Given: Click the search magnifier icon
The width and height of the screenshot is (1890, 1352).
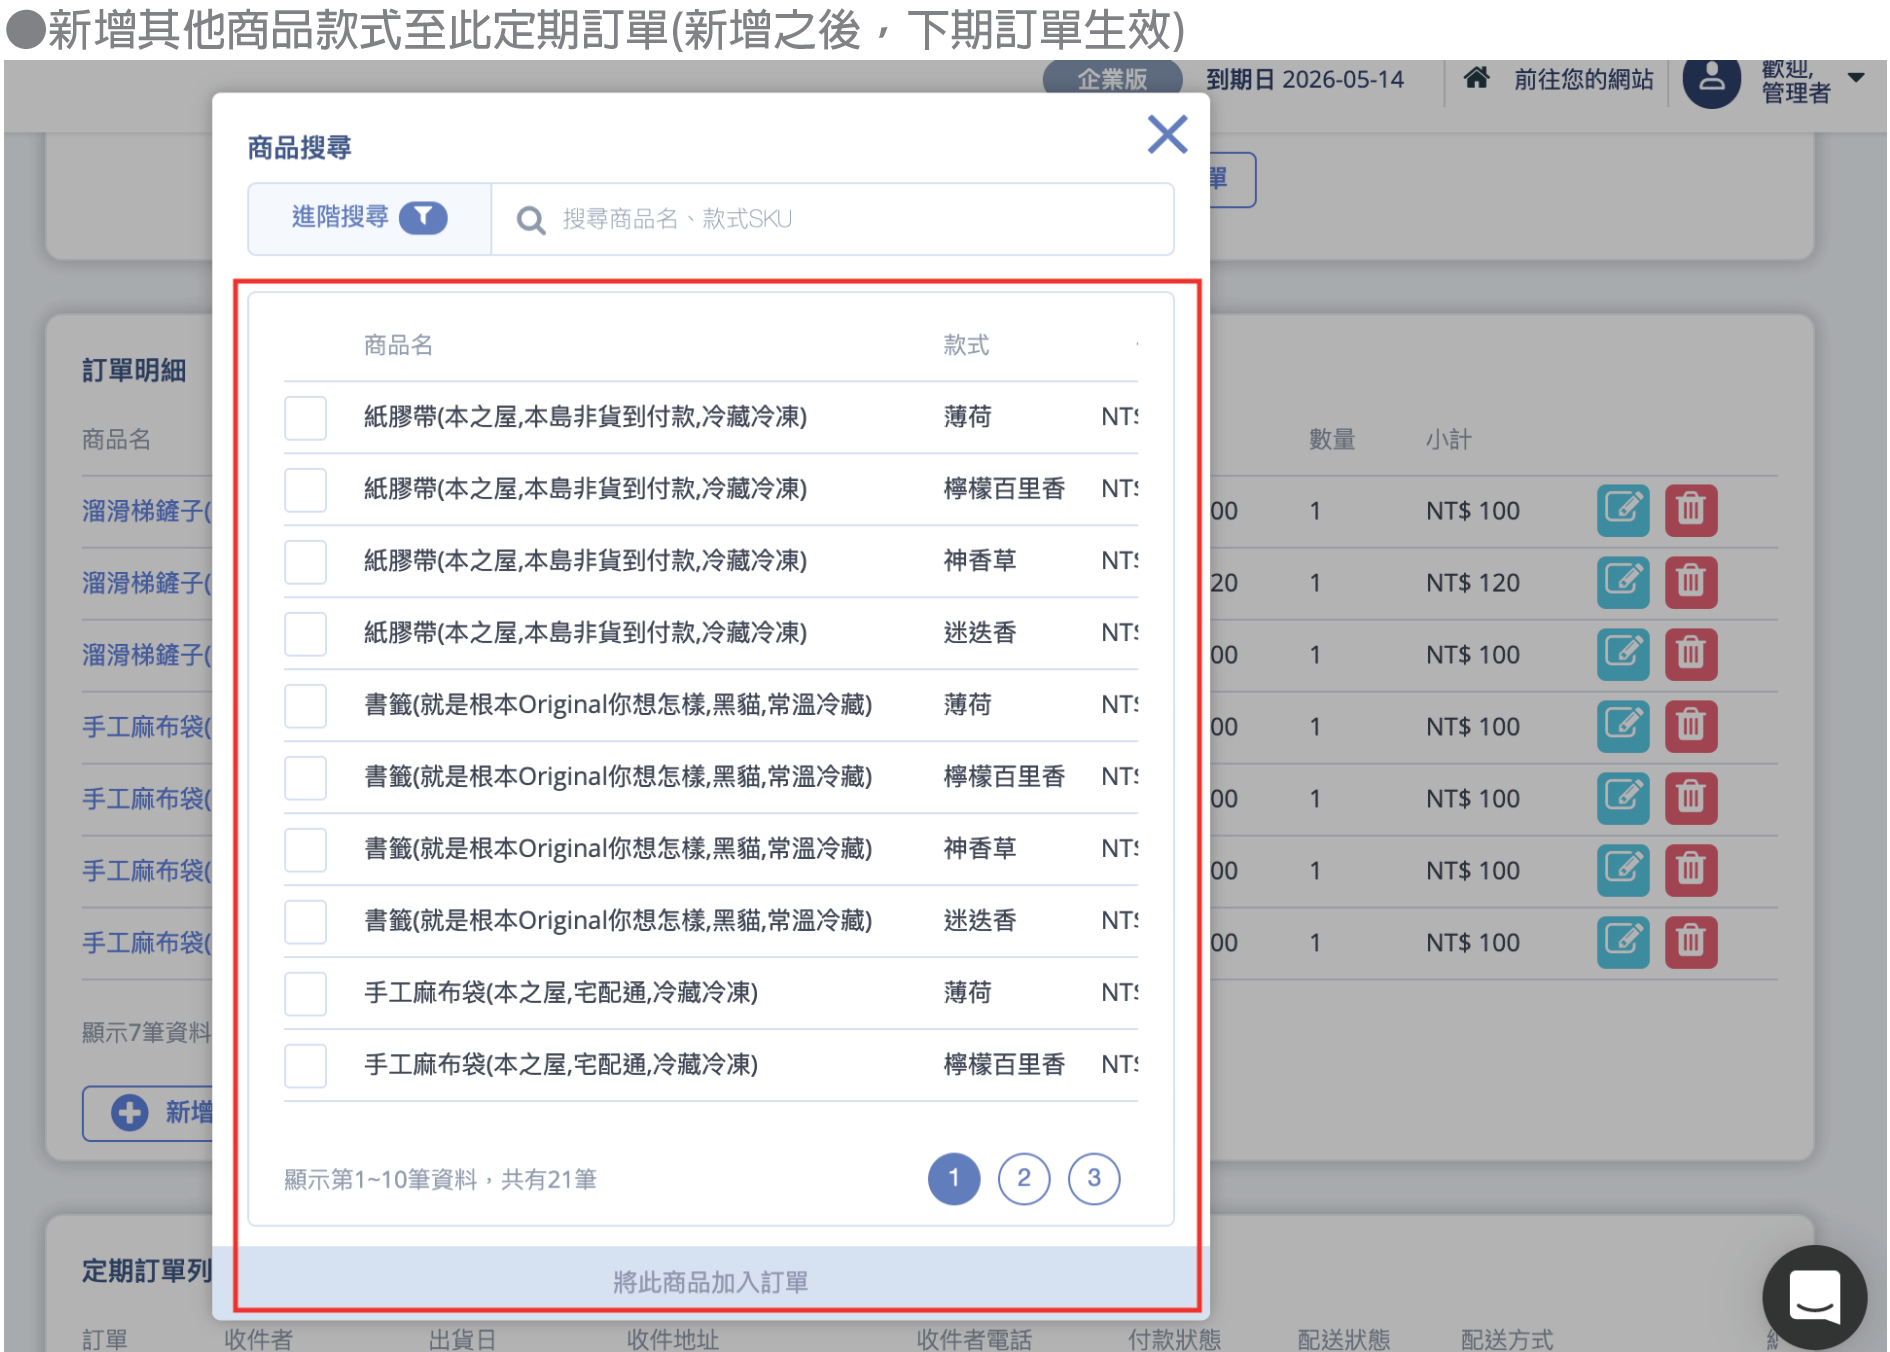Looking at the screenshot, I should click(530, 220).
